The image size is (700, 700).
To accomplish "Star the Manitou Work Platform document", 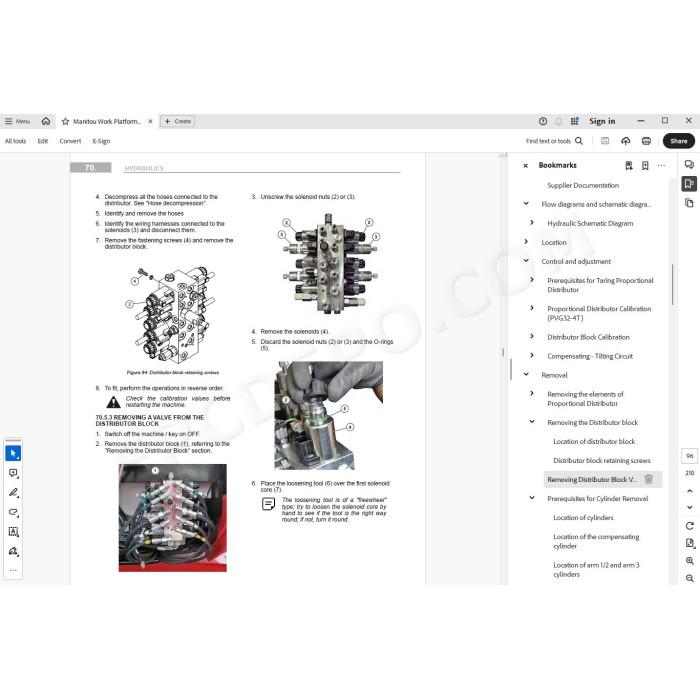I will coord(65,121).
